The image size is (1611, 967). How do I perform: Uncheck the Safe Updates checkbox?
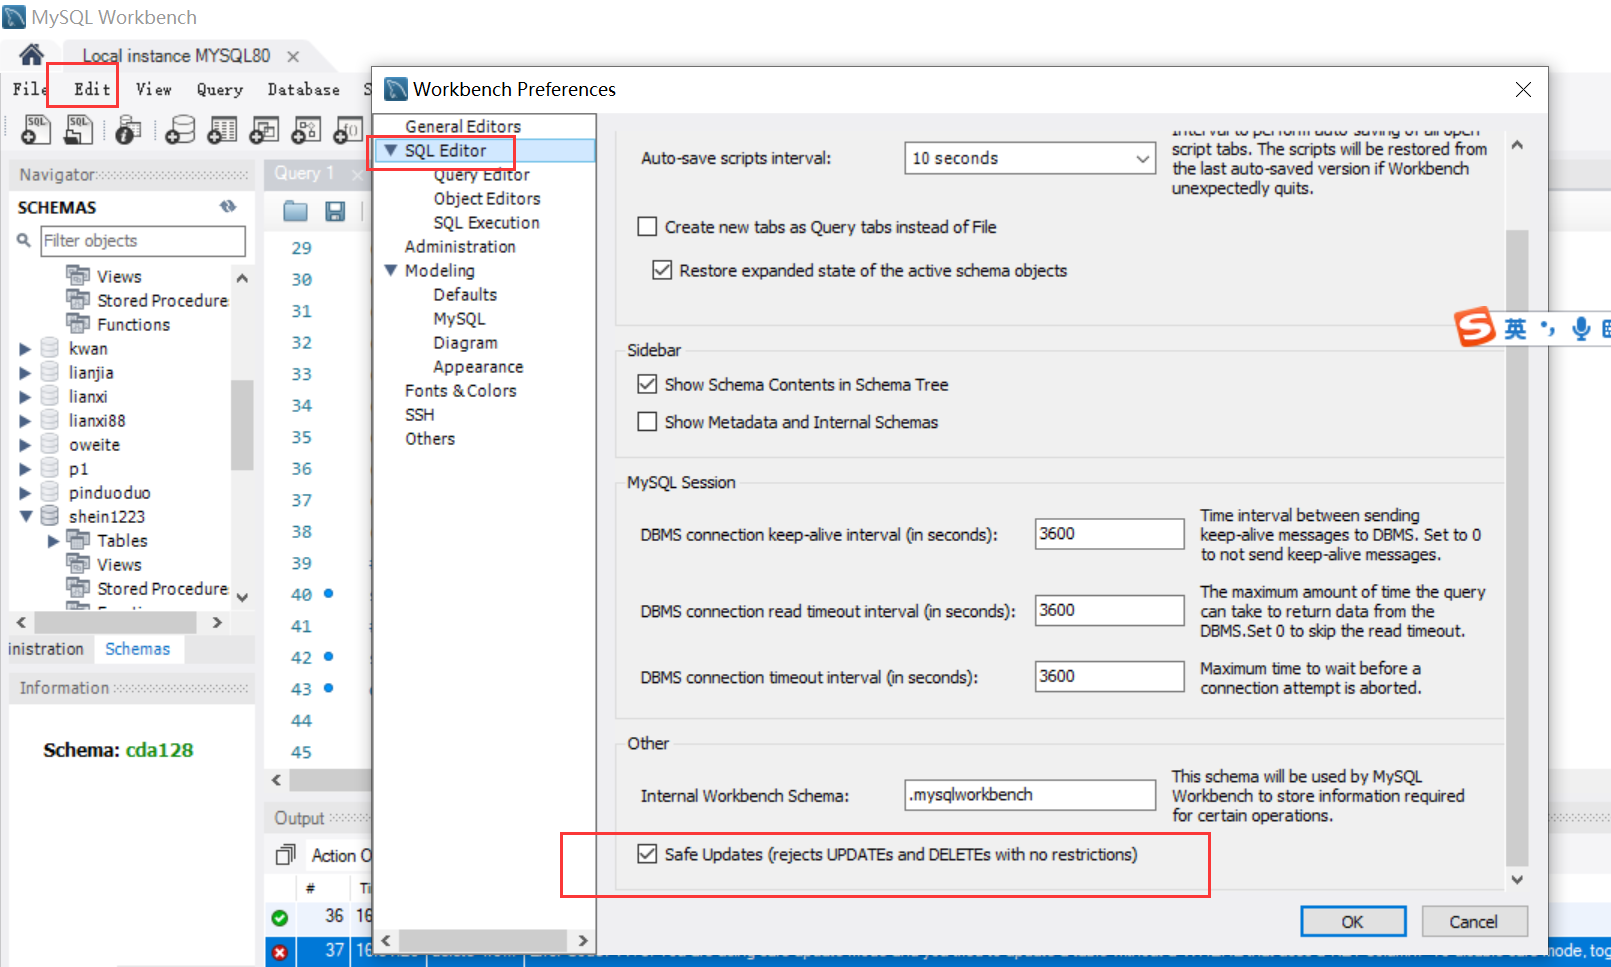pyautogui.click(x=647, y=854)
